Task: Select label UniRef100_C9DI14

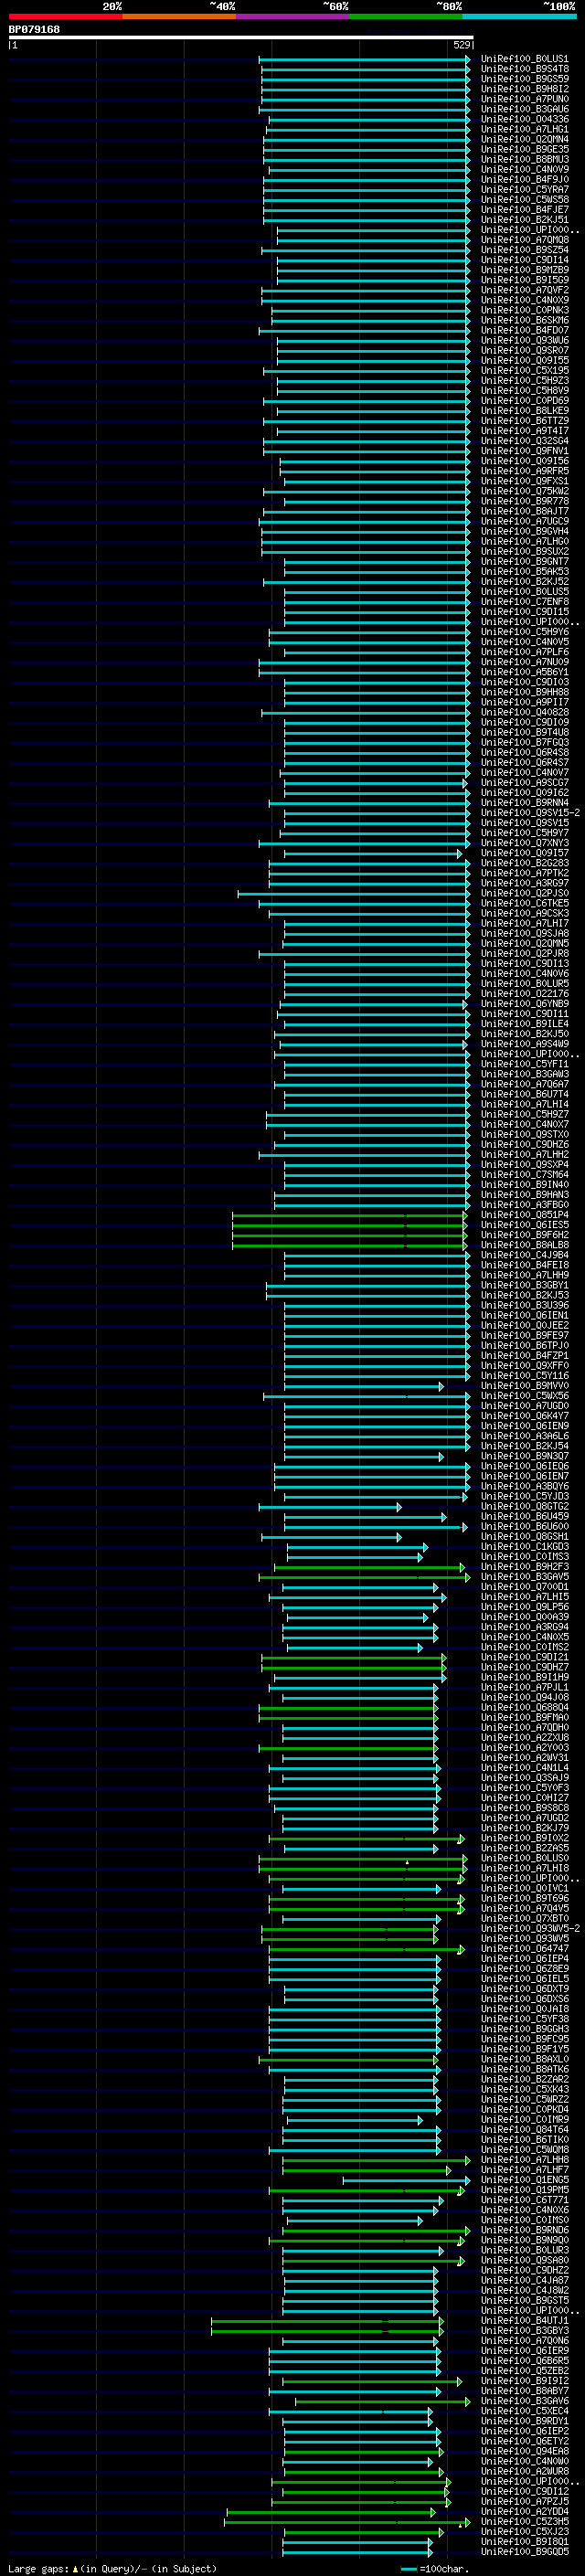Action: pos(524,260)
